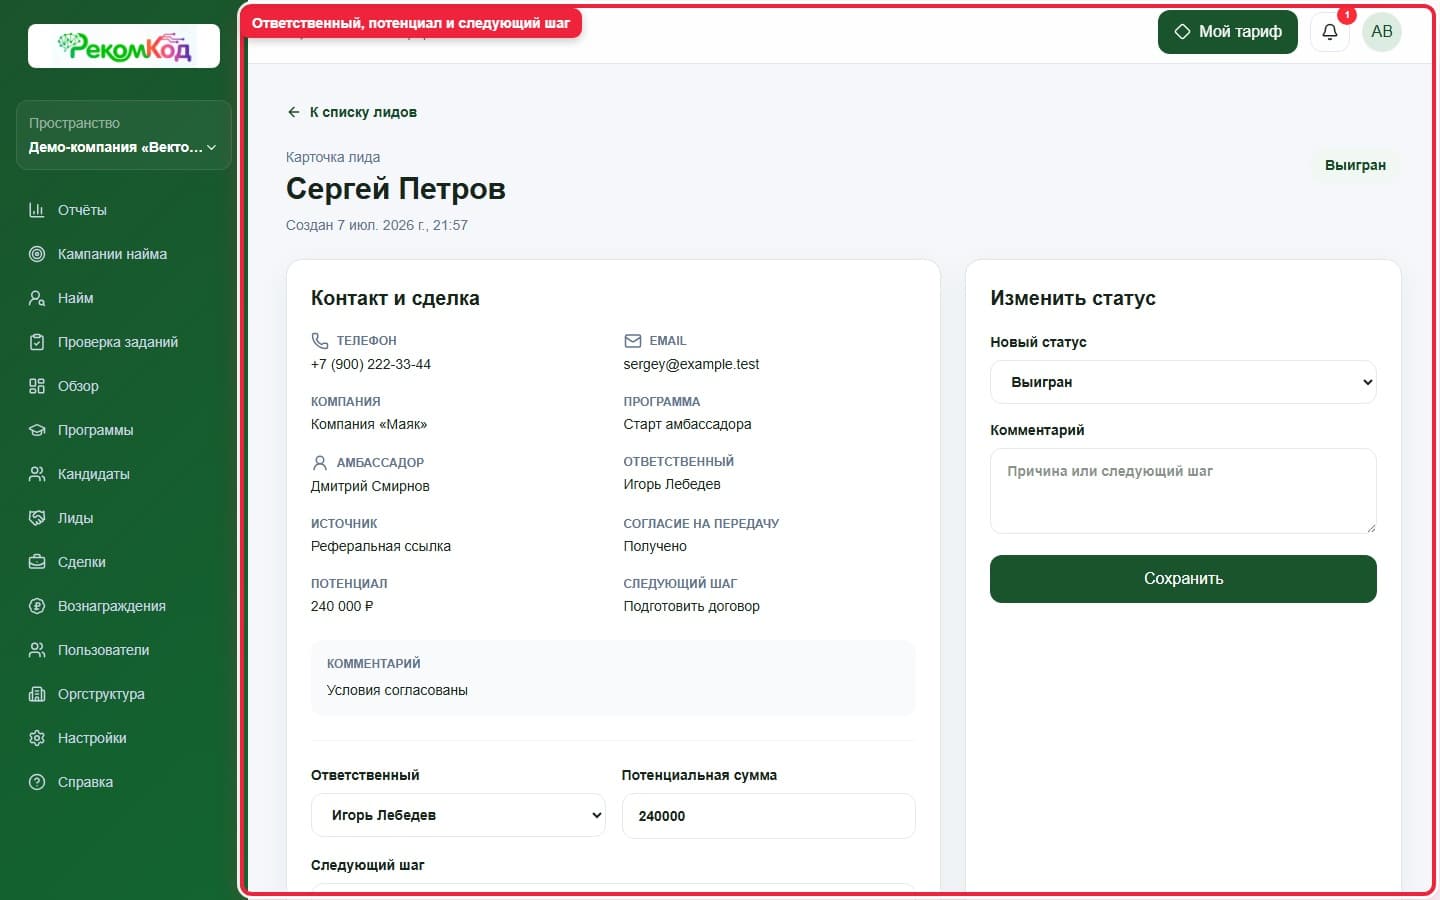Click the Оргструктура building icon
The height and width of the screenshot is (900, 1440).
click(37, 694)
